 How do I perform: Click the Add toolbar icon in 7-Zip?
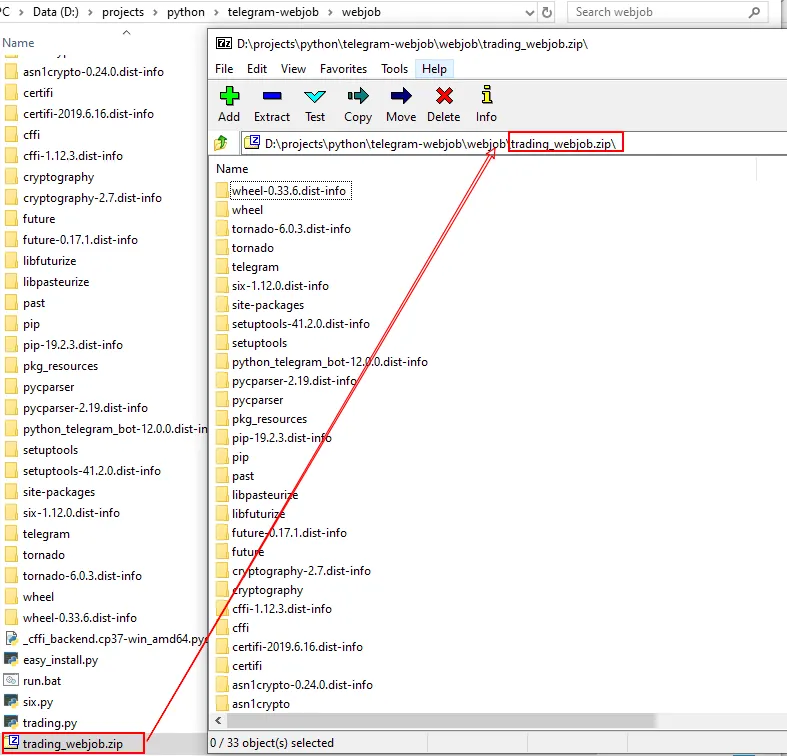click(x=229, y=96)
